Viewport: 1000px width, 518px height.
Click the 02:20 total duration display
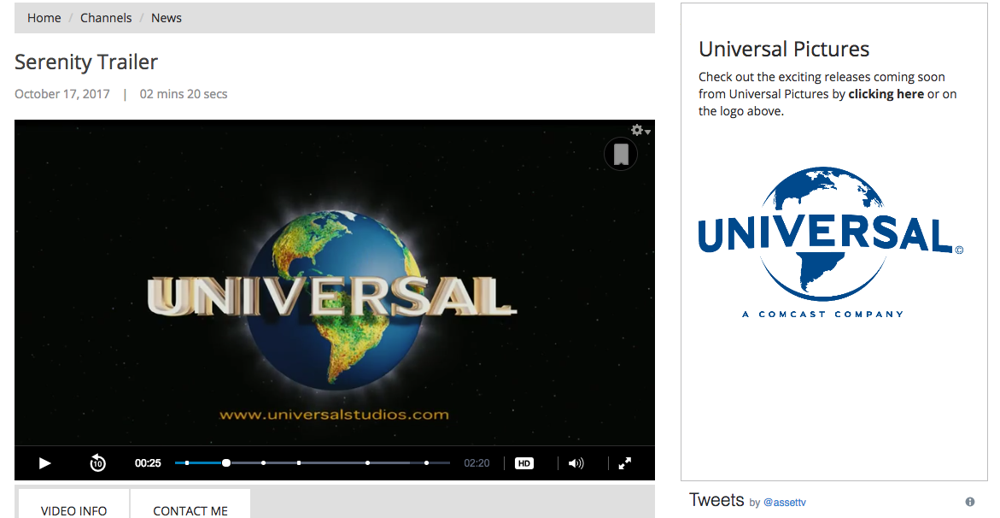click(476, 463)
